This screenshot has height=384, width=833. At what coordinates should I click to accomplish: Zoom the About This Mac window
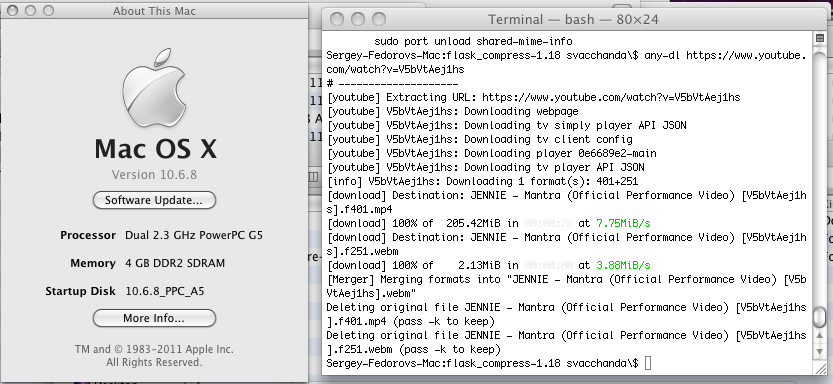point(48,11)
